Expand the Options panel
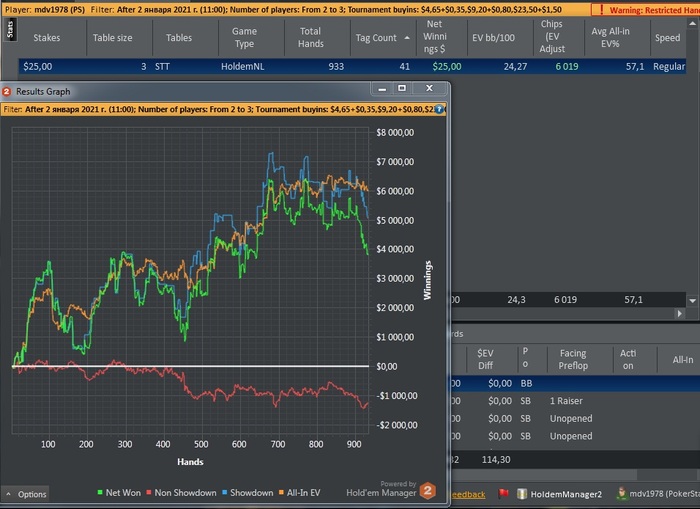 click(25, 494)
